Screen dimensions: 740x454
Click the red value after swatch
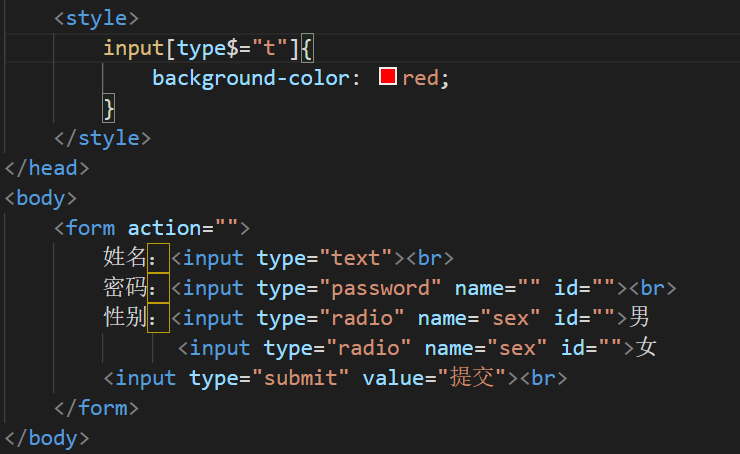click(420, 78)
